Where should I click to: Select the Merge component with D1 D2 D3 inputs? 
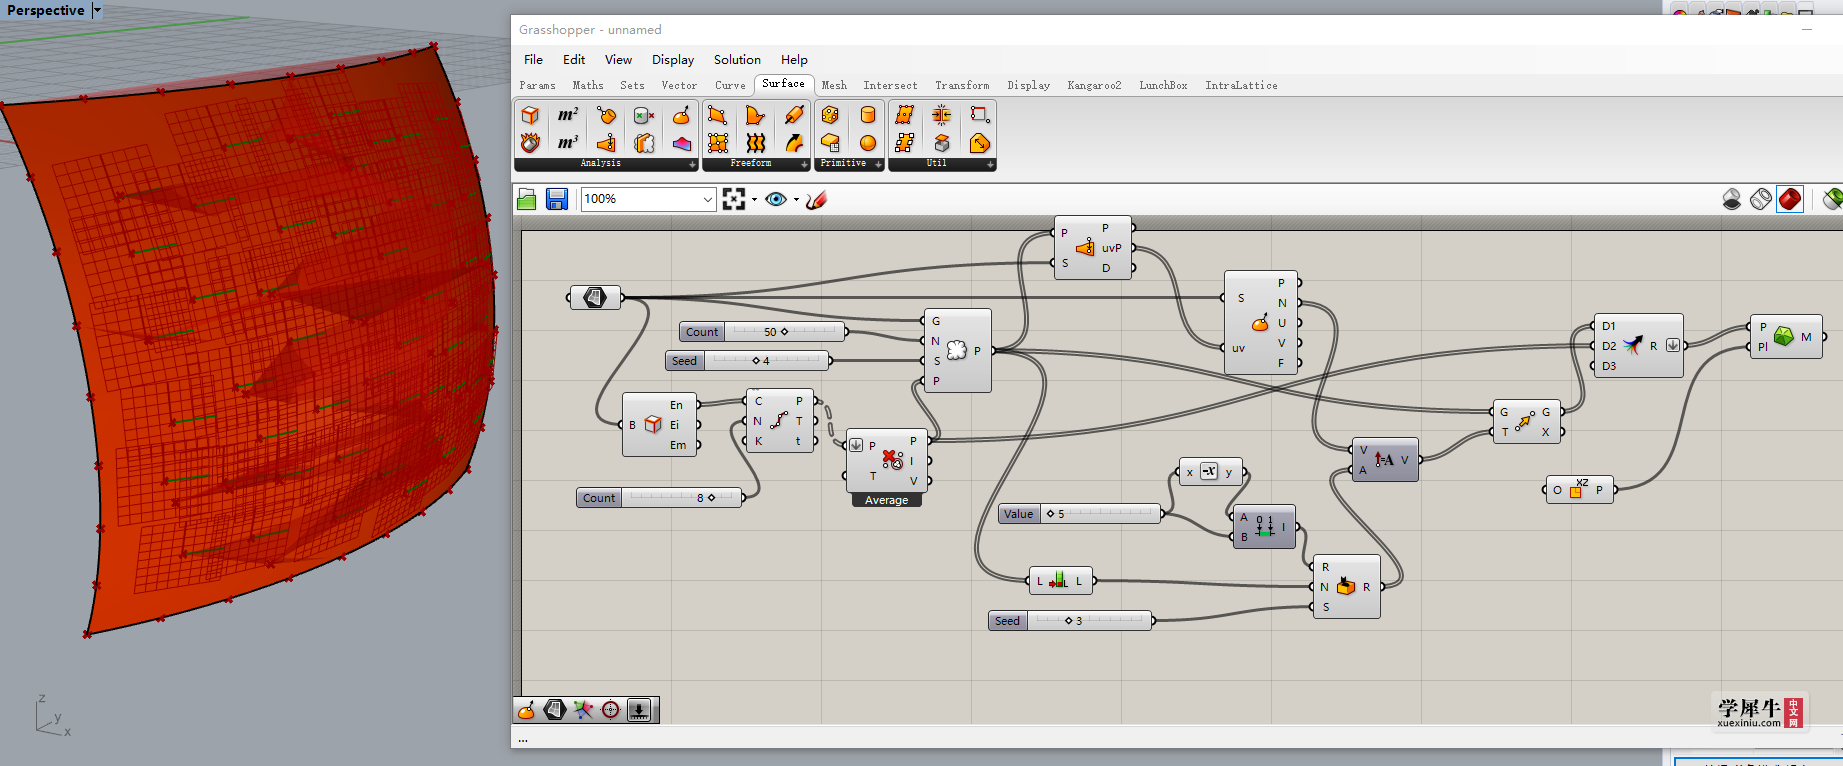click(x=1637, y=345)
